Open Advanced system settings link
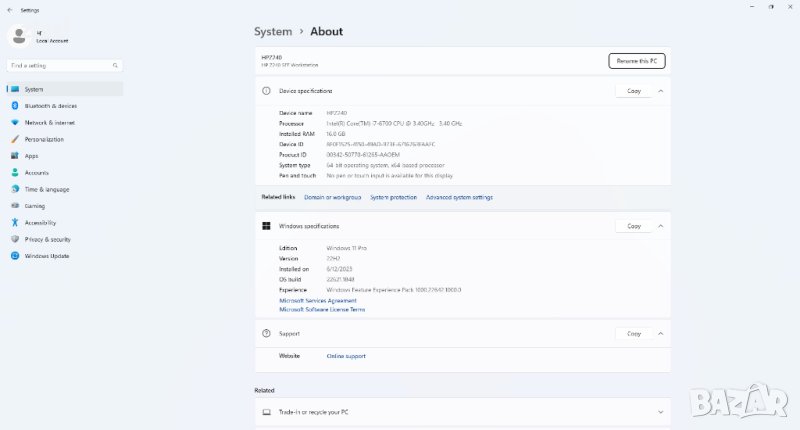800x430 pixels. tap(459, 197)
